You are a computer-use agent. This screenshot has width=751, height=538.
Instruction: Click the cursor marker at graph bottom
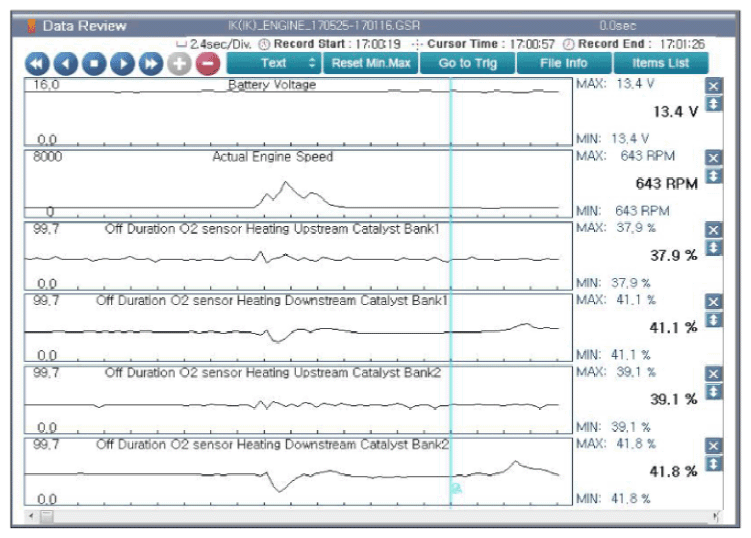455,489
